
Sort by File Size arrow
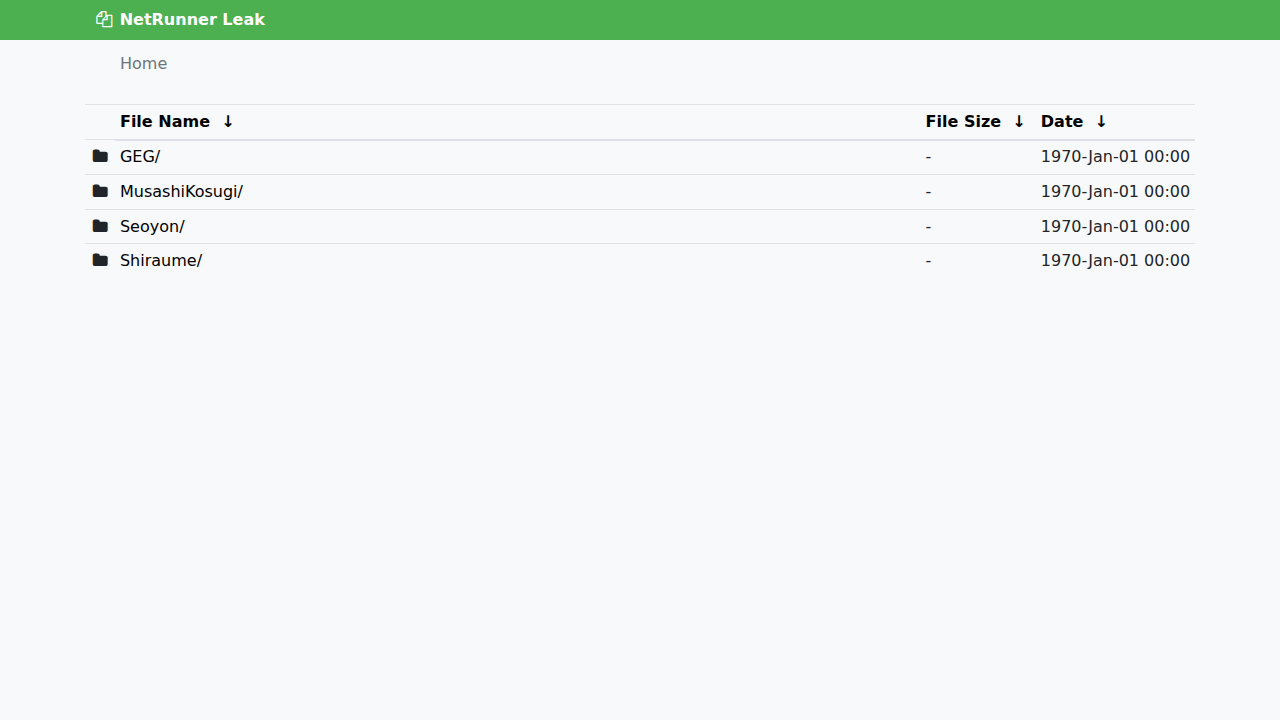1019,121
